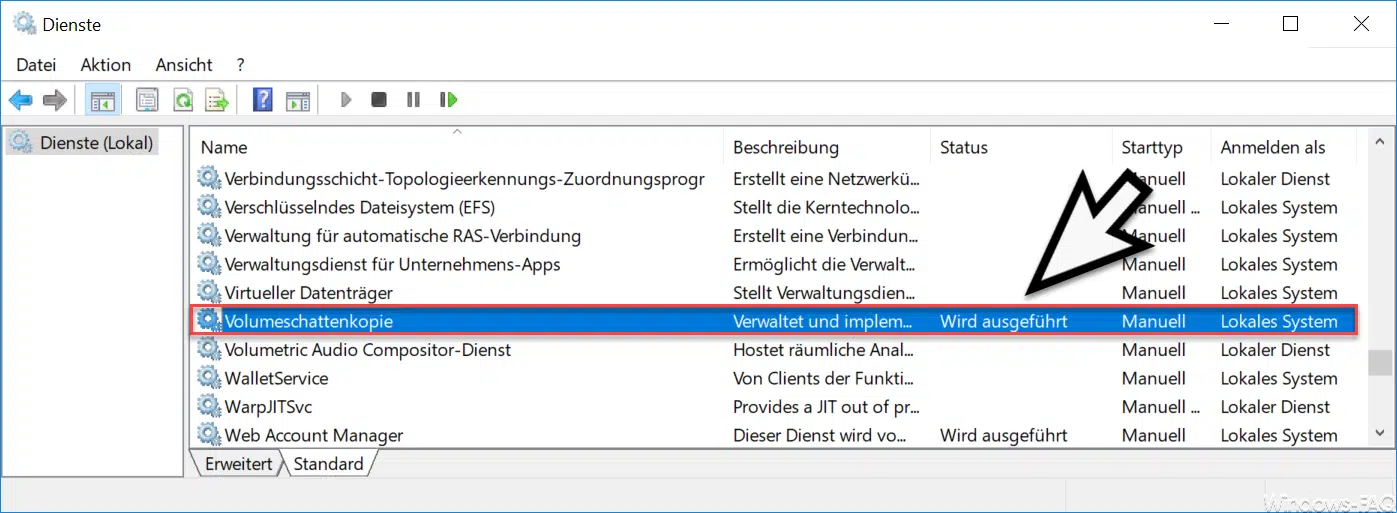Sort by the Starttyp column header
Viewport: 1397px width, 513px height.
coord(1152,147)
